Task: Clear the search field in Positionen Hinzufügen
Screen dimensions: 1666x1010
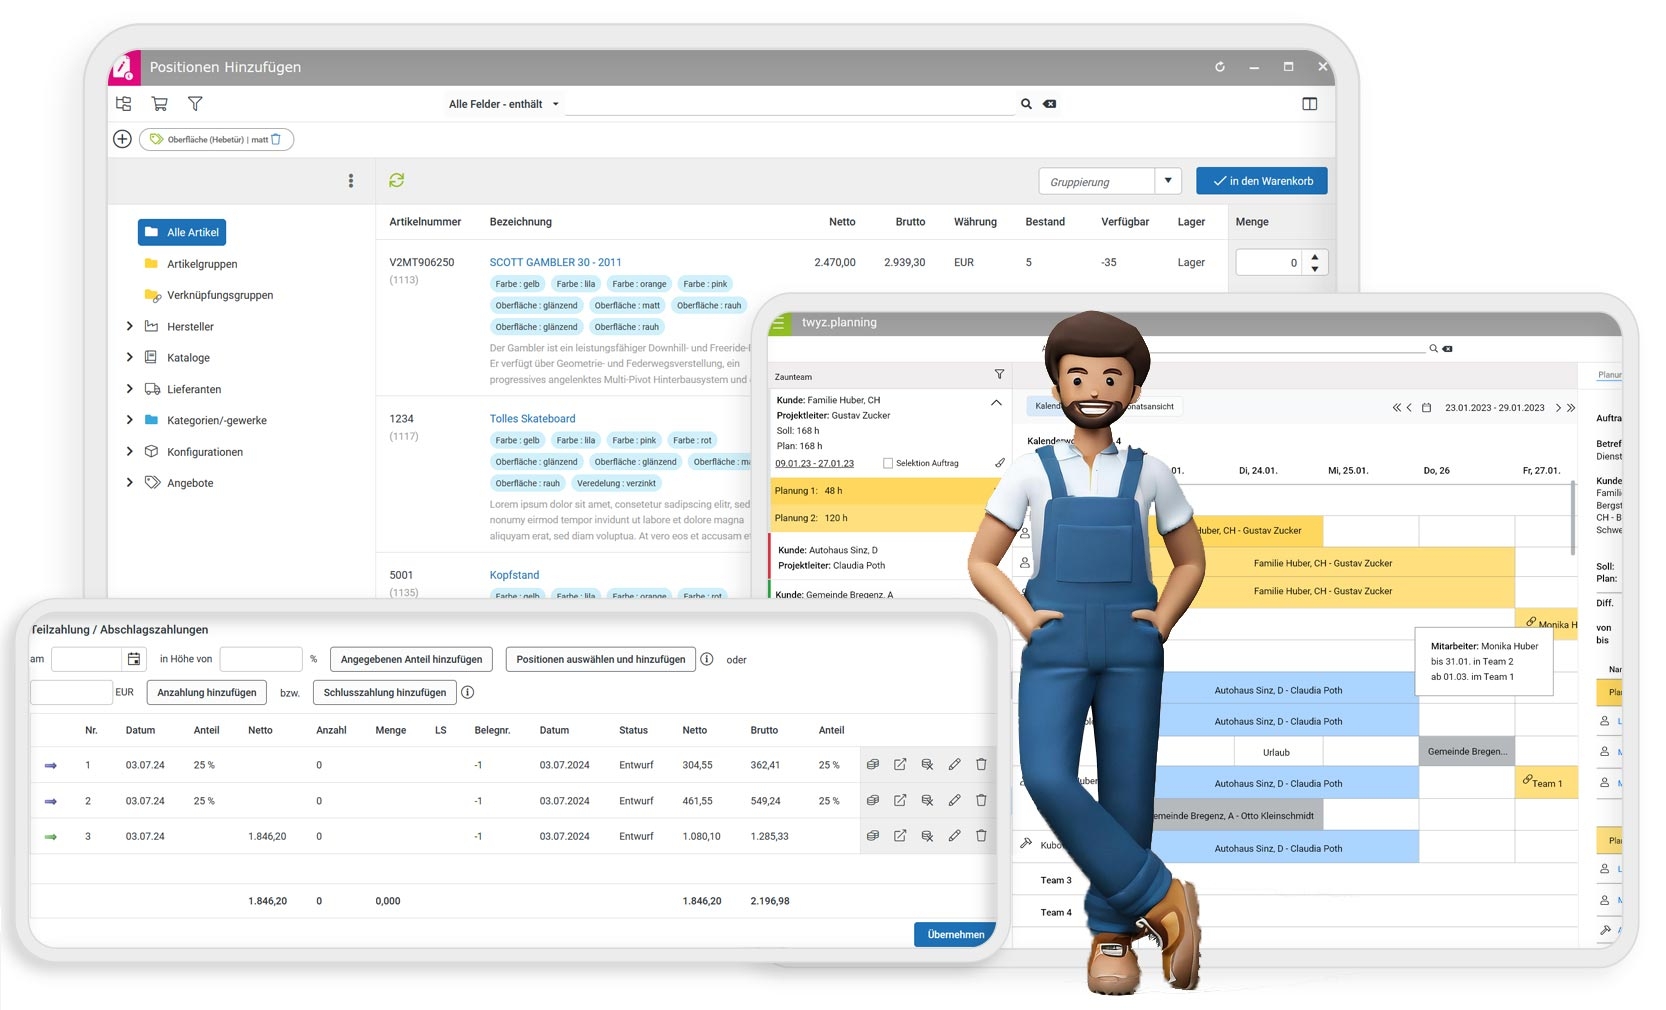Action: (1050, 104)
